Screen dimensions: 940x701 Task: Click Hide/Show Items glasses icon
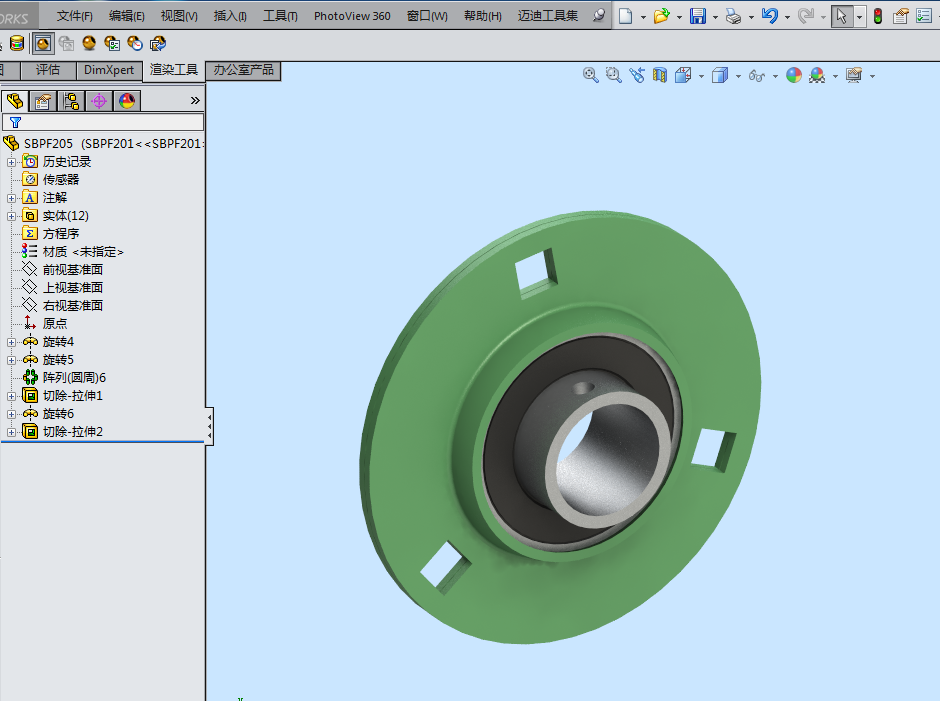click(757, 76)
